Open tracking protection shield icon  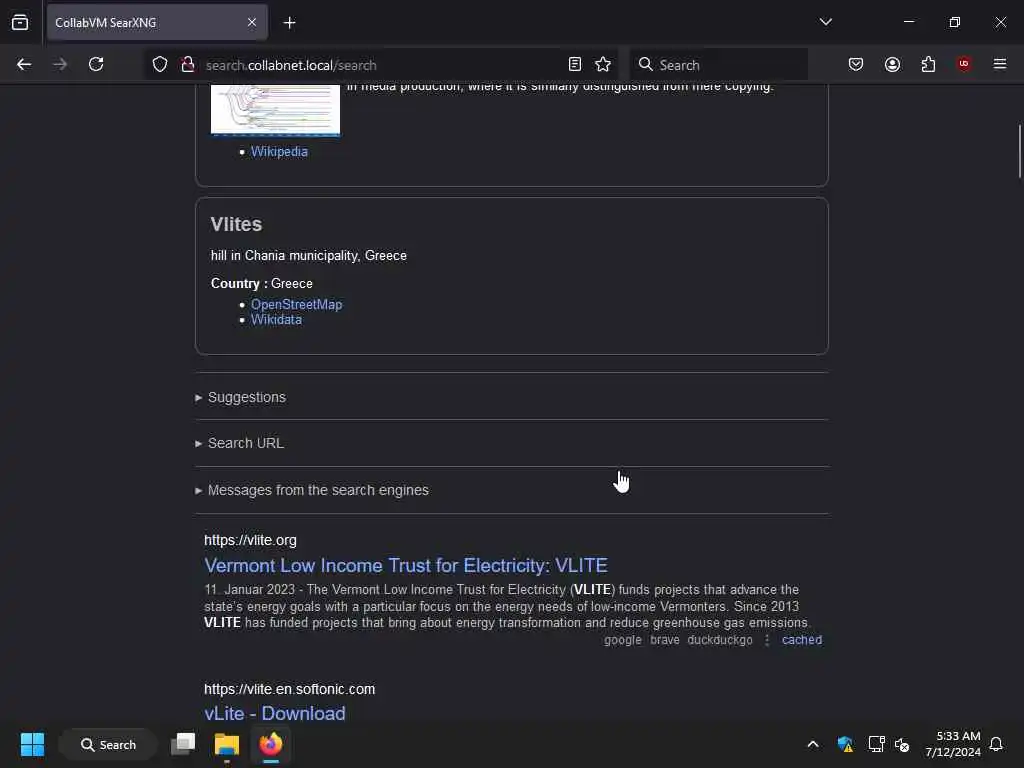(160, 65)
